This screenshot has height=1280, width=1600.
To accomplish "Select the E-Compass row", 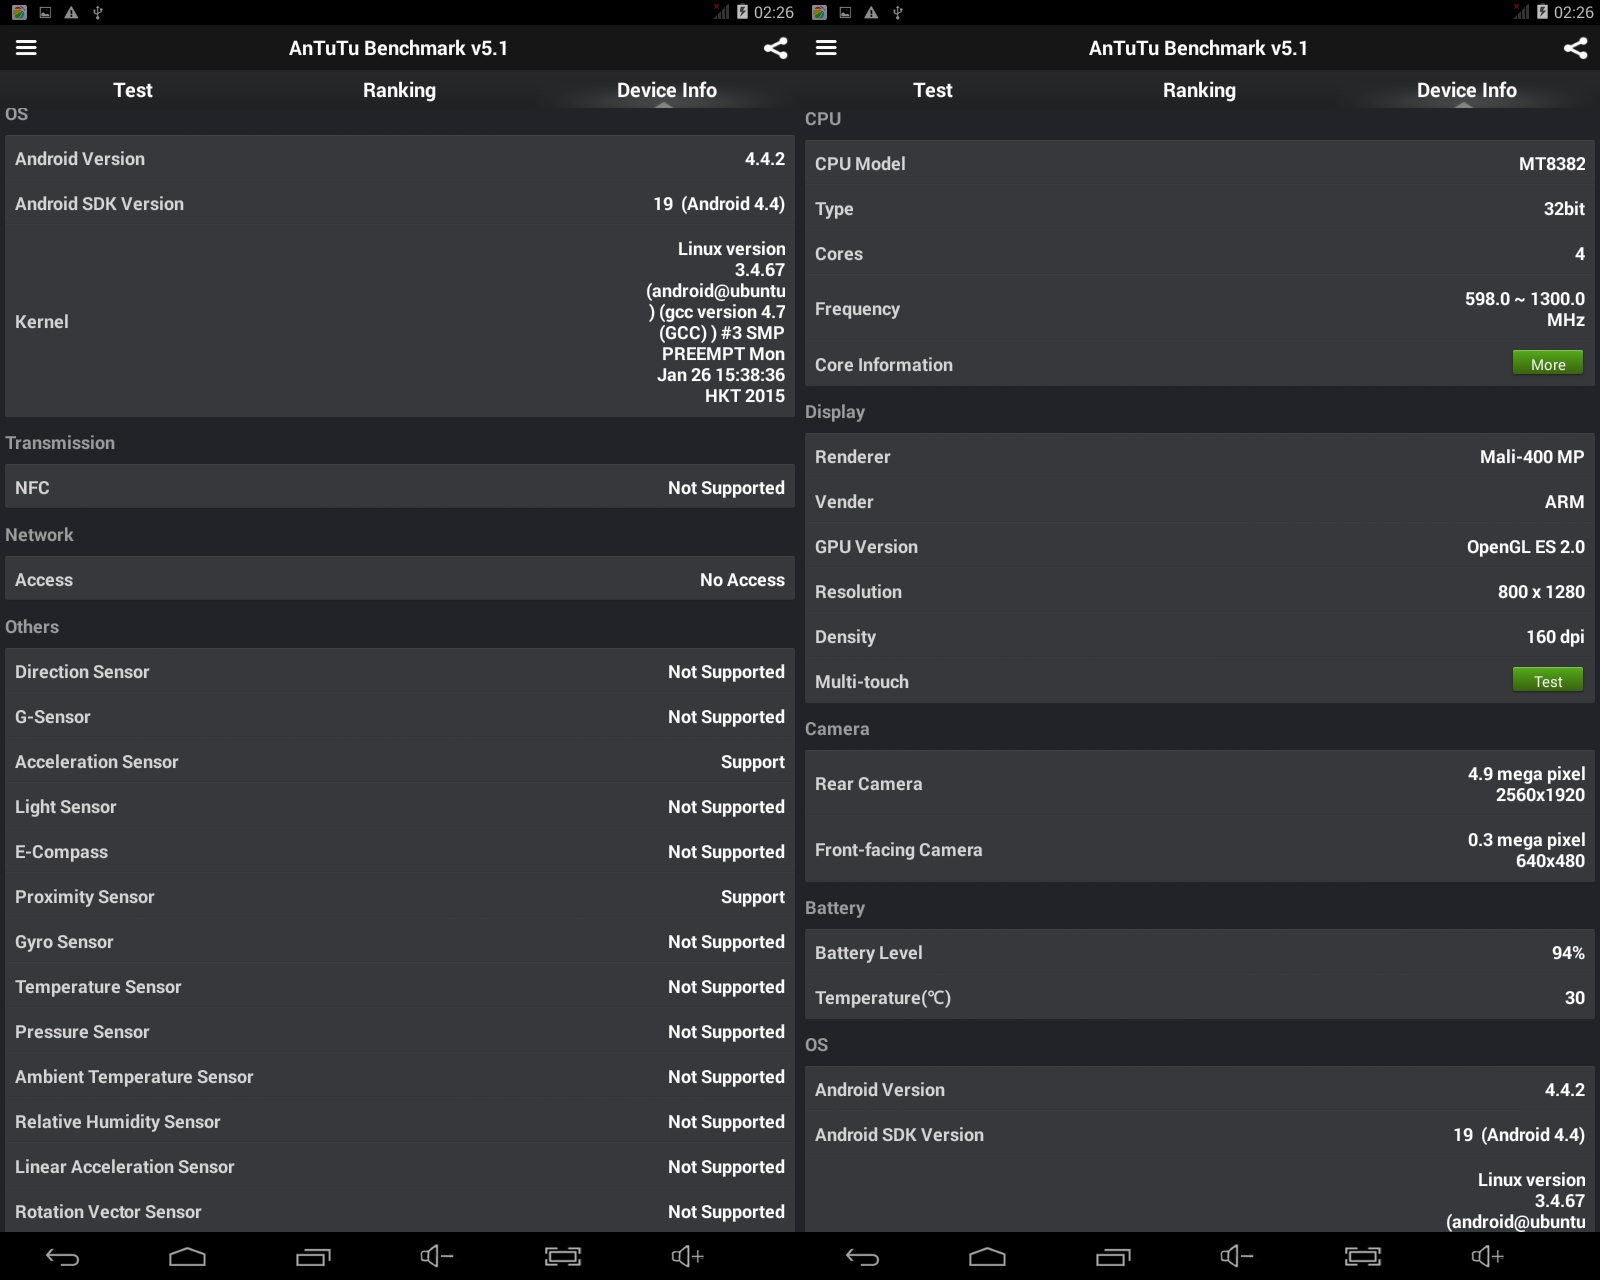I will 399,851.
